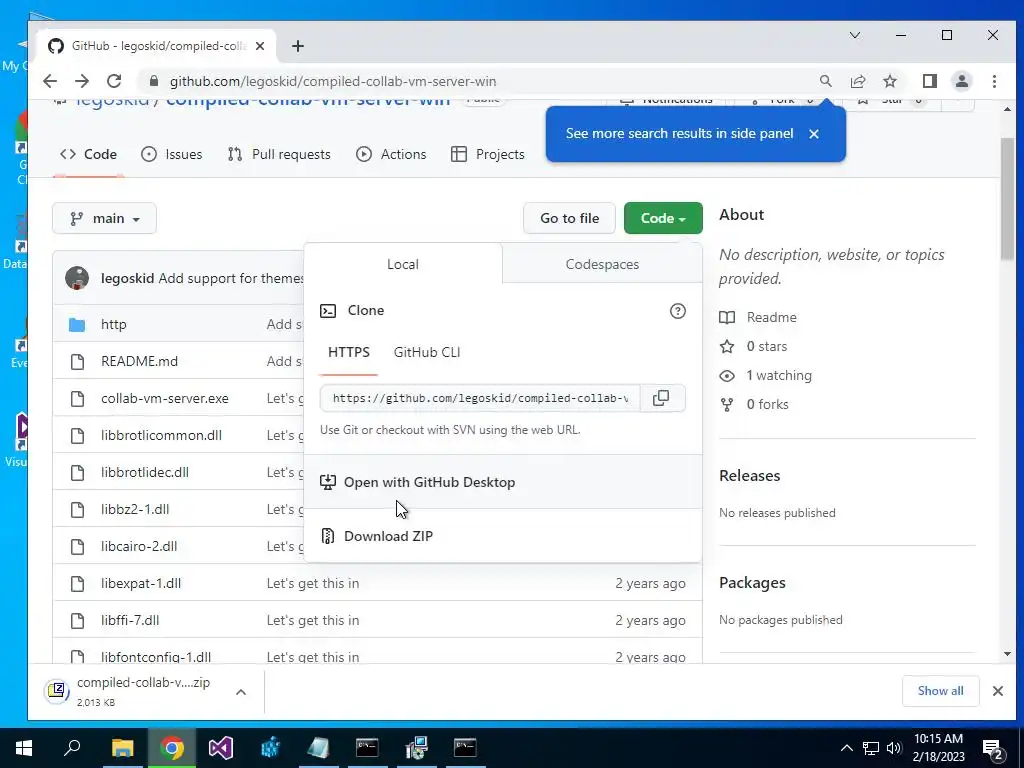Image resolution: width=1024 pixels, height=768 pixels.
Task: Open collab-vm-server.exe file
Action: (x=165, y=398)
